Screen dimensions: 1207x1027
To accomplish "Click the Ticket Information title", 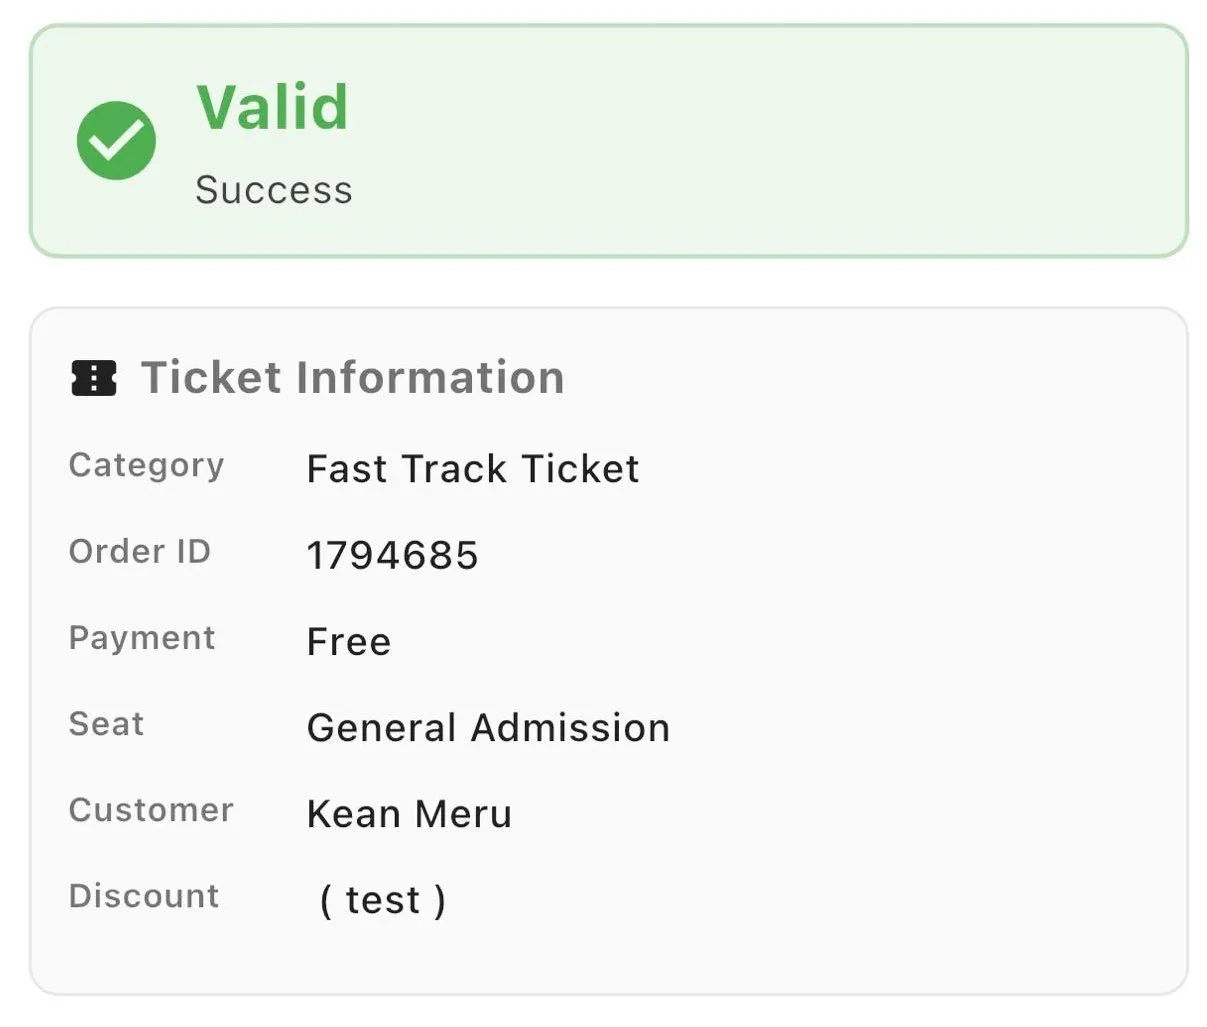I will pyautogui.click(x=353, y=377).
